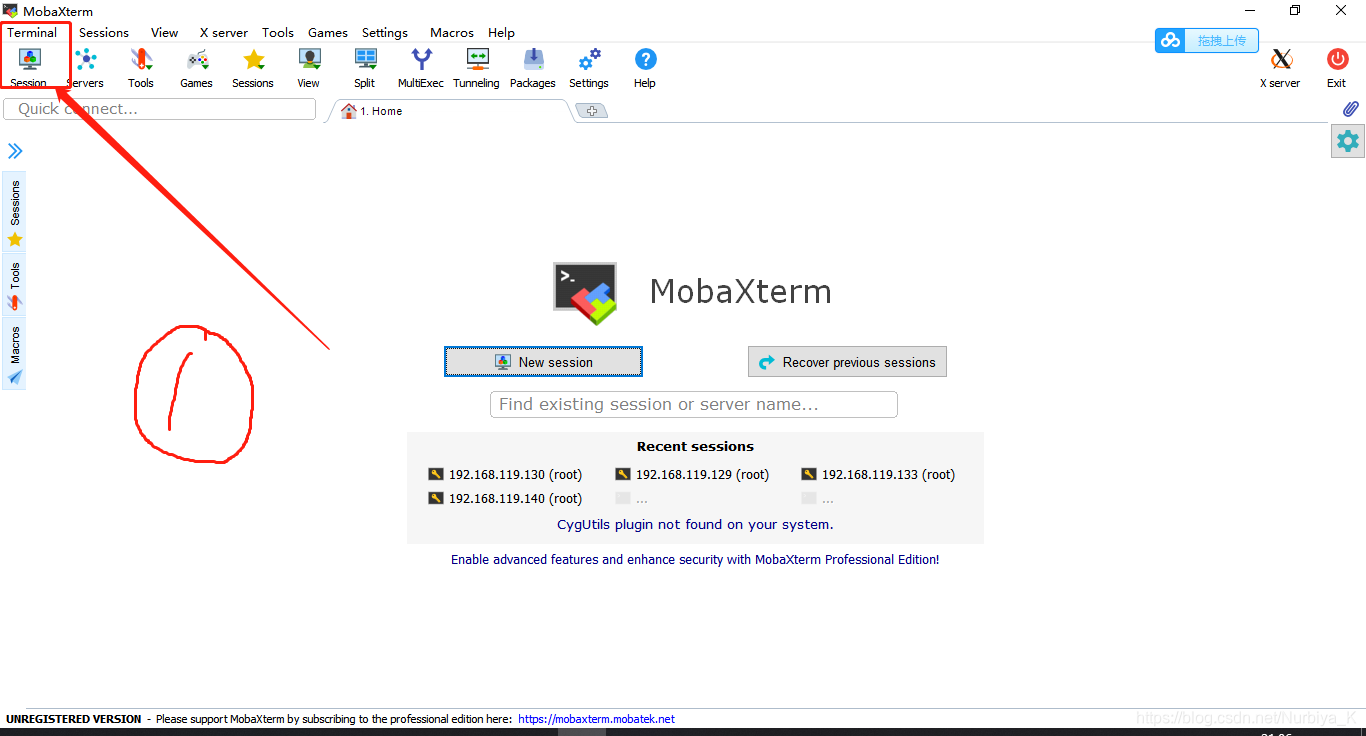Open the Tunneling toolbar icon

coord(477,67)
